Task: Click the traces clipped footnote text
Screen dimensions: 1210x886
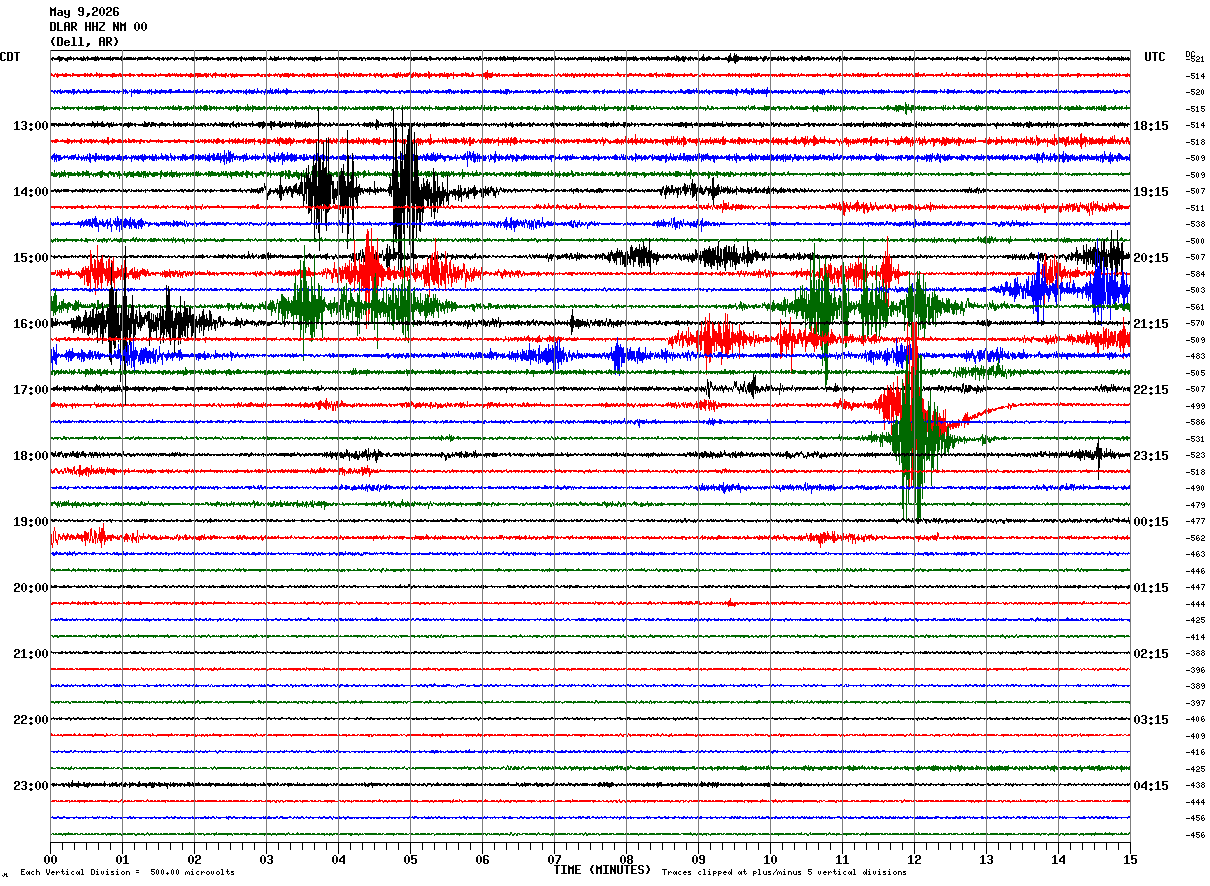Action: pyautogui.click(x=784, y=872)
